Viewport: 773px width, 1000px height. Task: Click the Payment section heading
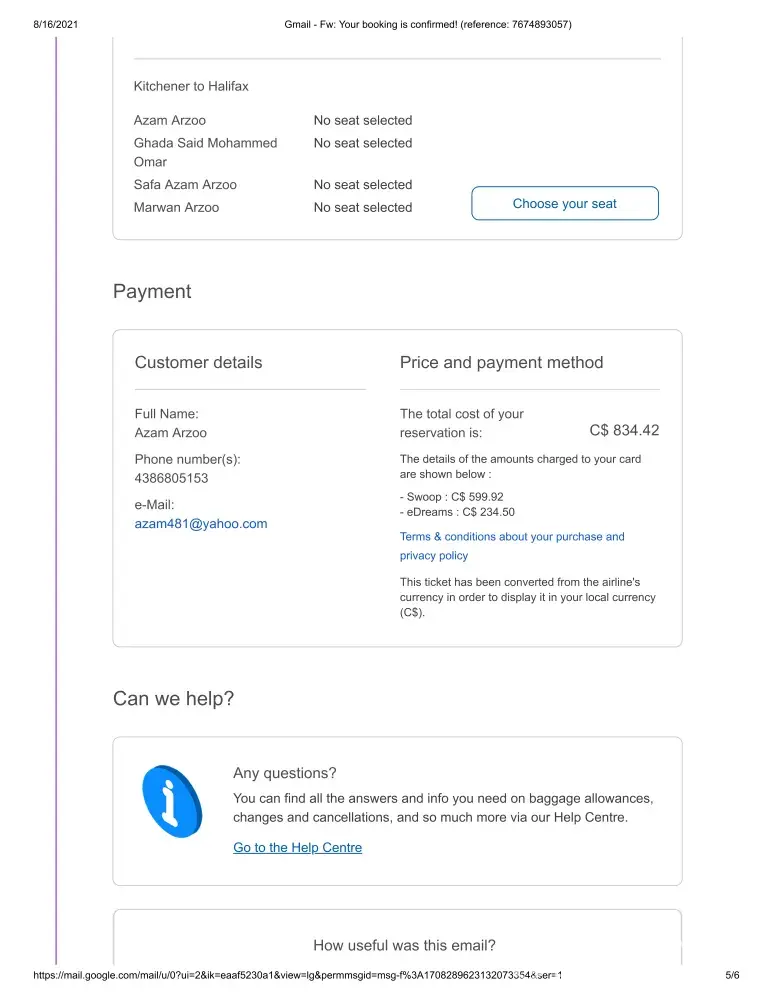pyautogui.click(x=152, y=292)
